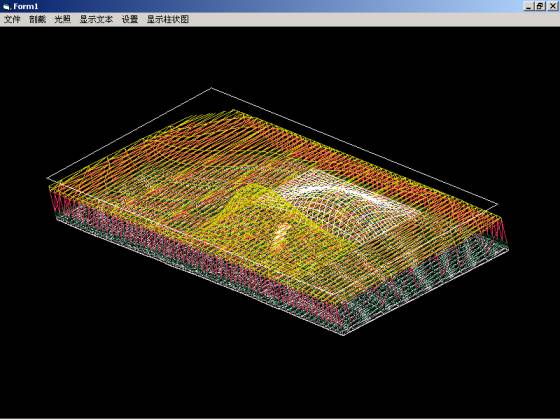This screenshot has width=560, height=420.
Task: Click the bottom corner vertex of the model
Action: 344,335
